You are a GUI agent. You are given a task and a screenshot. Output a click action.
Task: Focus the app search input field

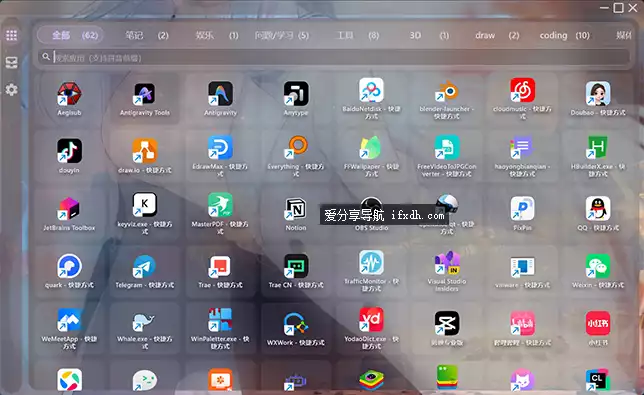tap(334, 57)
